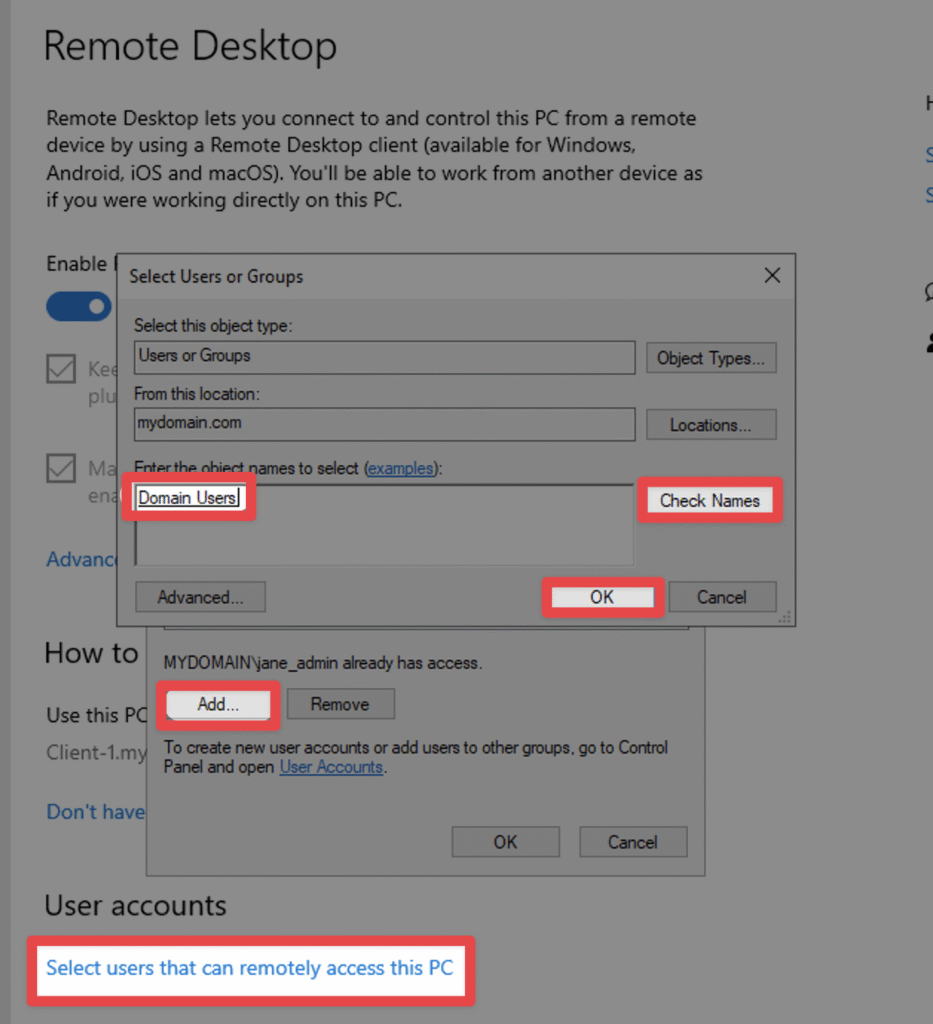Open the Advanced search options button
933x1024 pixels.
coord(200,597)
